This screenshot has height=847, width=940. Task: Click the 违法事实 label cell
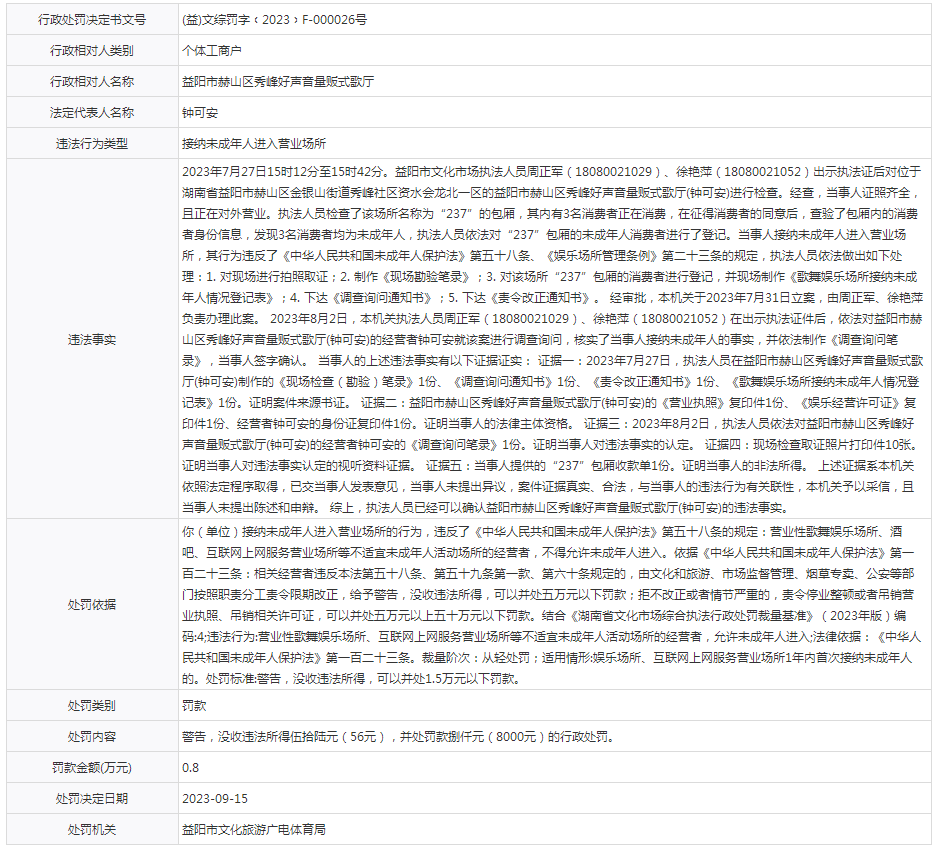(91, 340)
